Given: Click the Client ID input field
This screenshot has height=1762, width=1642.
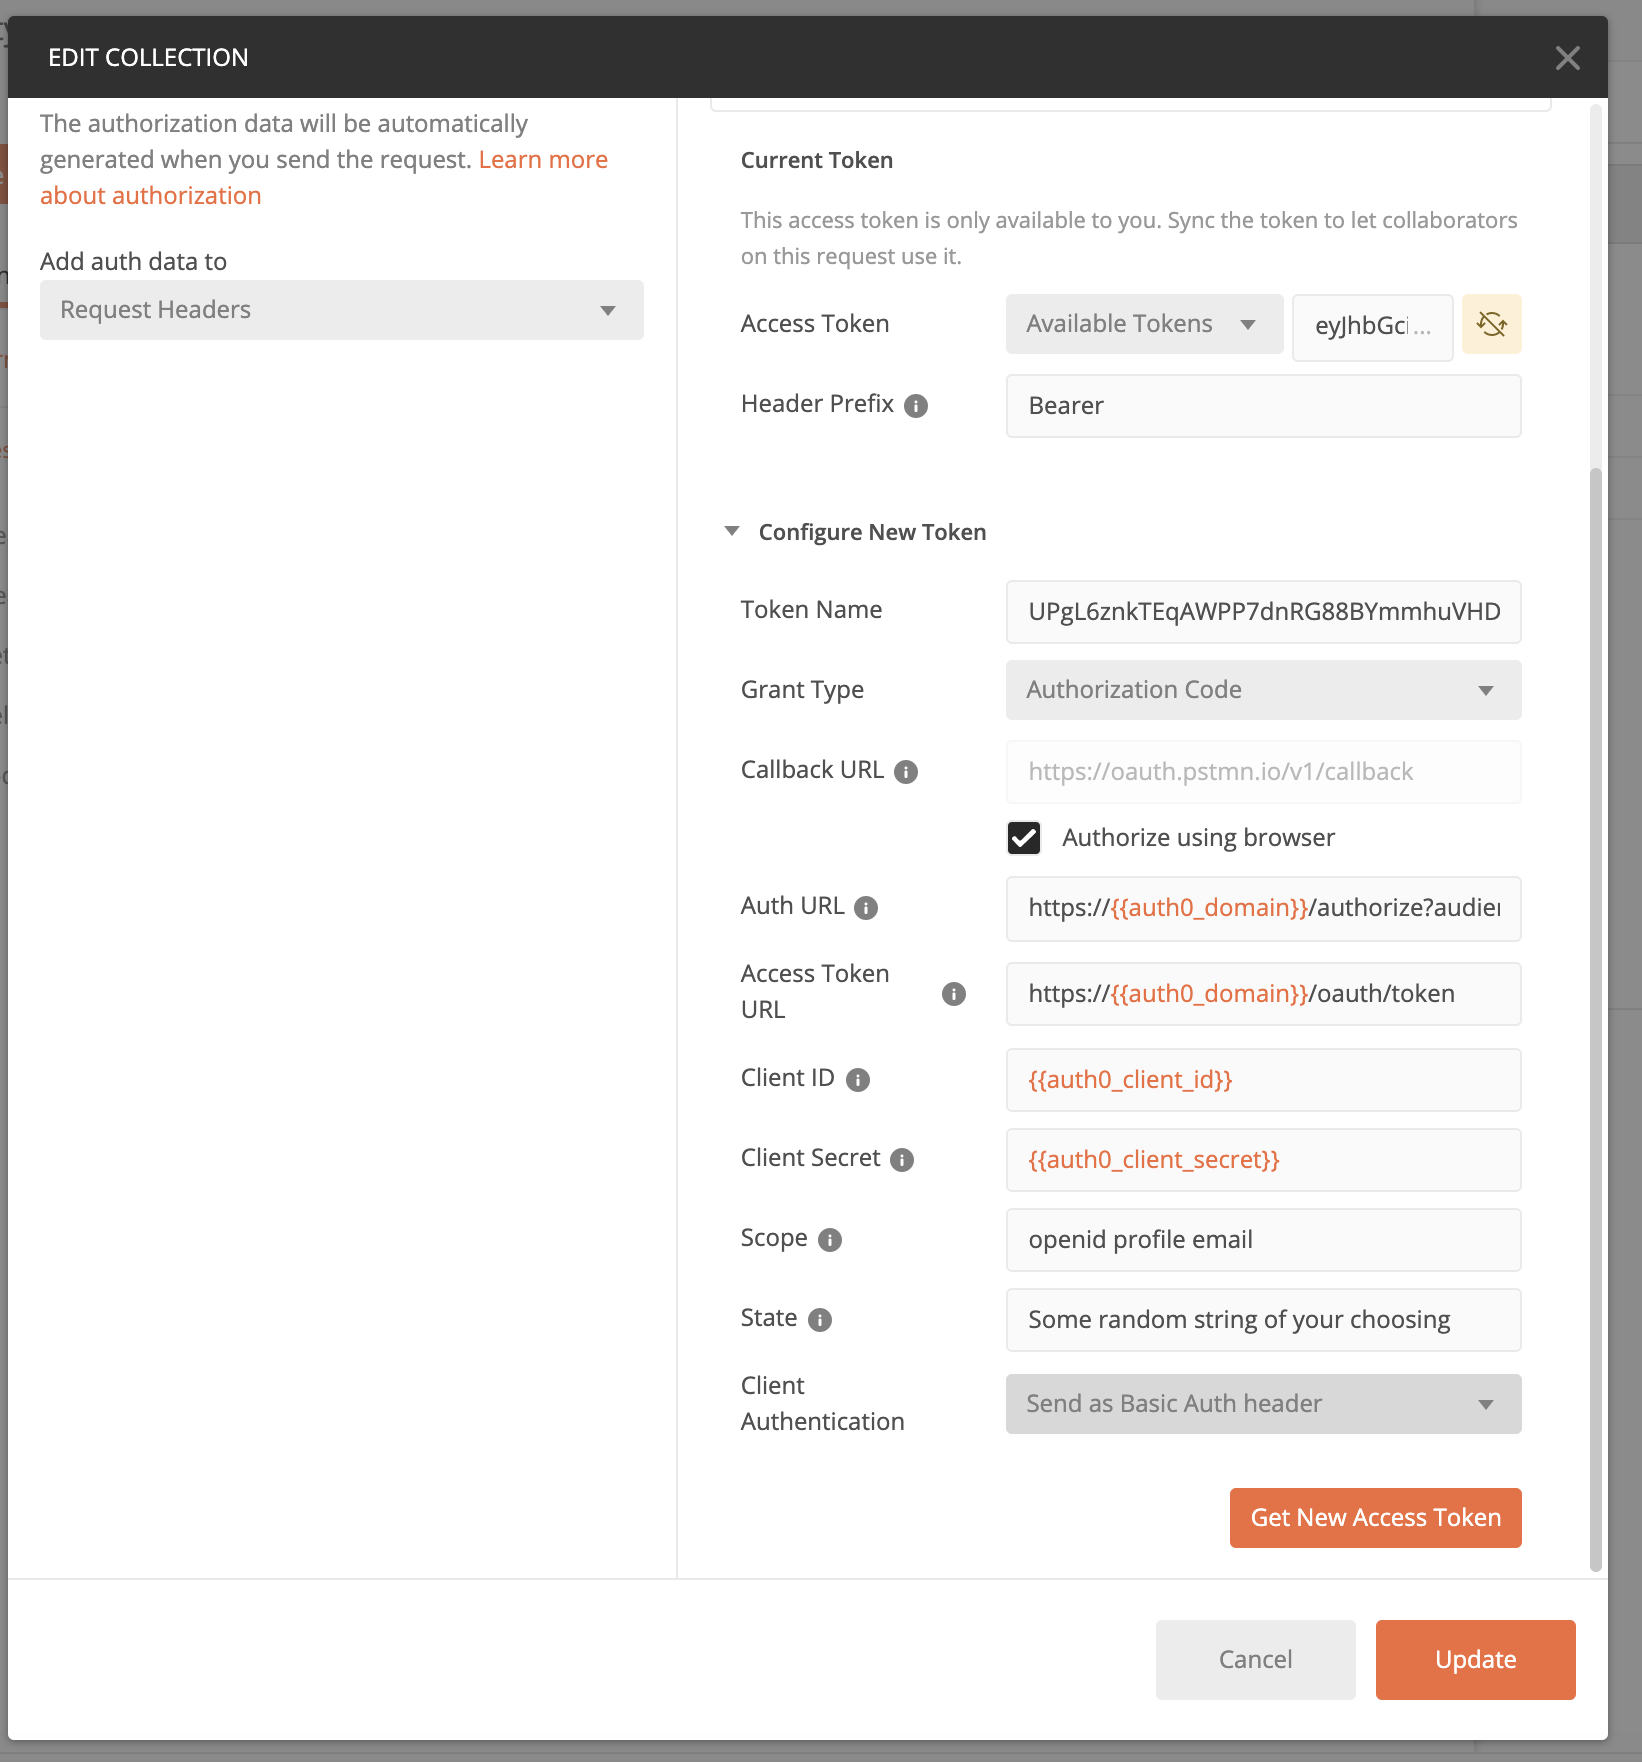Looking at the screenshot, I should pos(1264,1080).
